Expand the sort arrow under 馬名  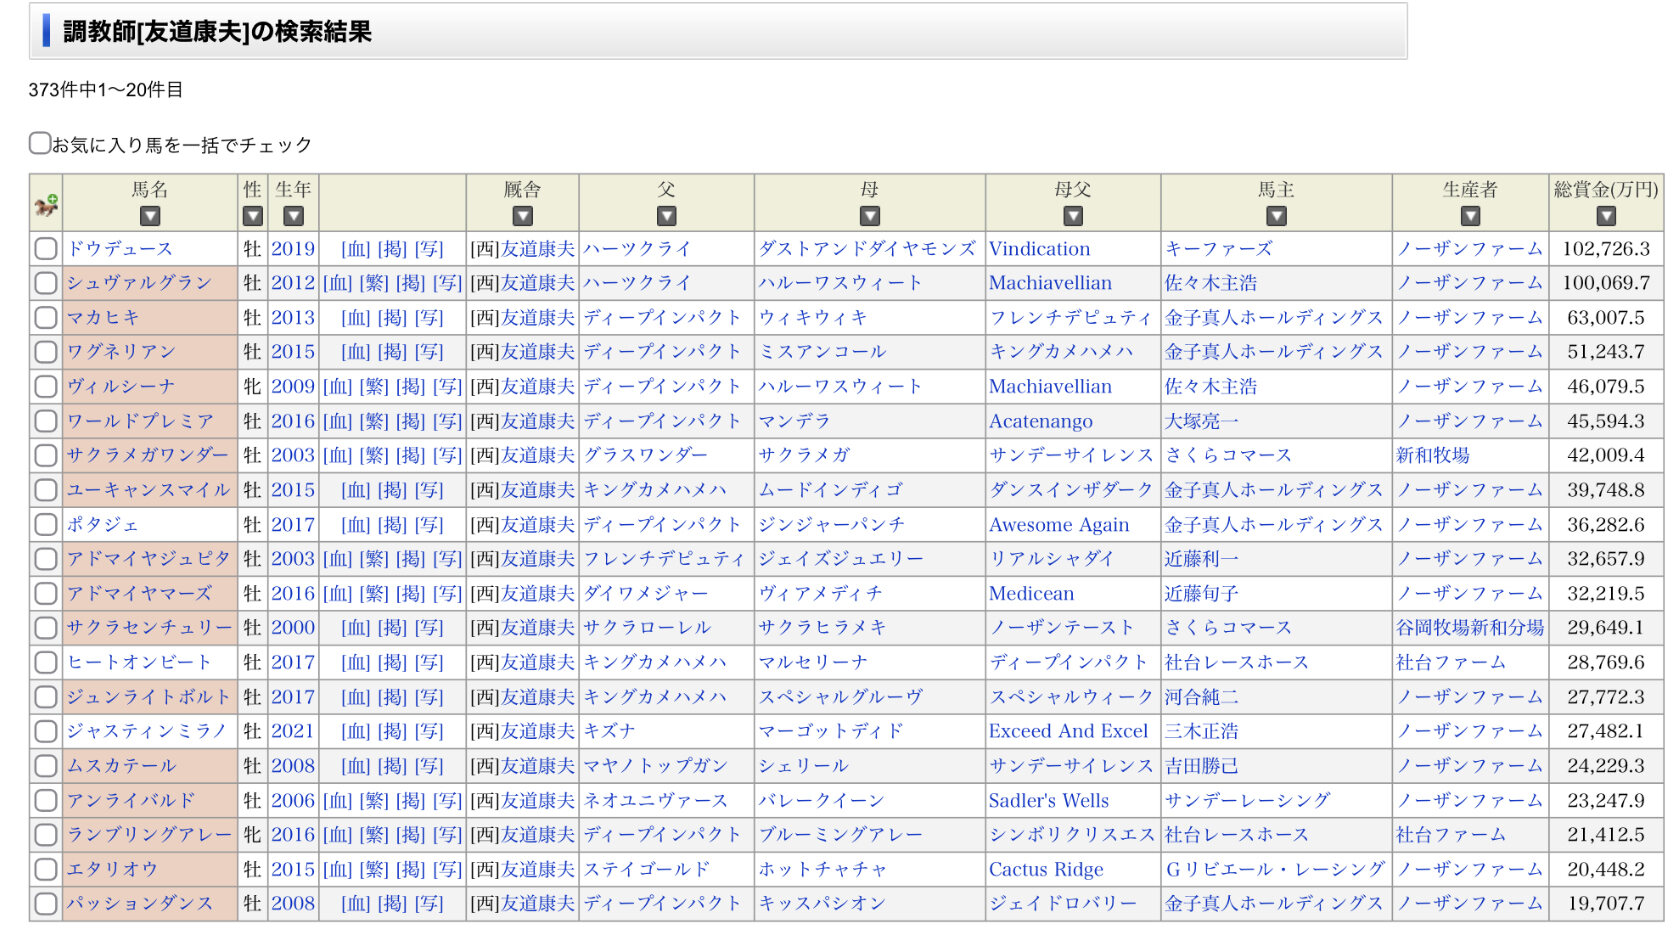[150, 216]
